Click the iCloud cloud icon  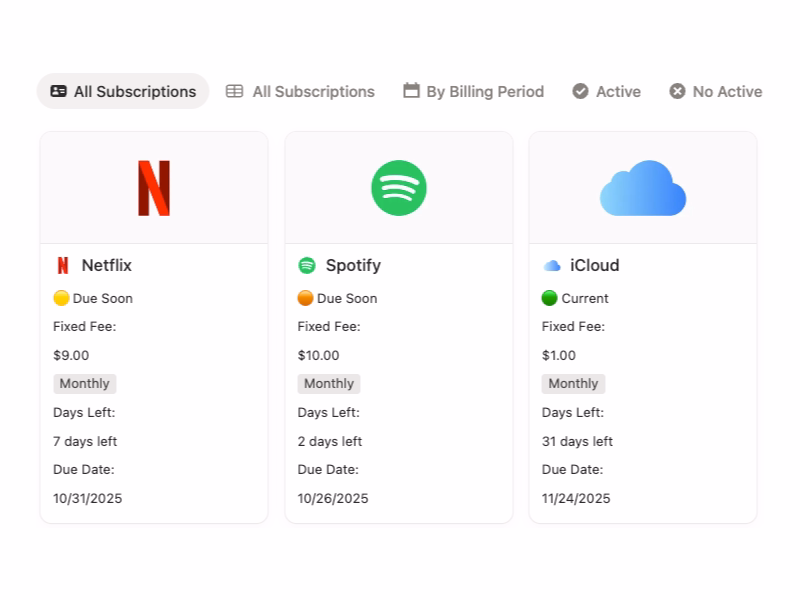click(643, 188)
